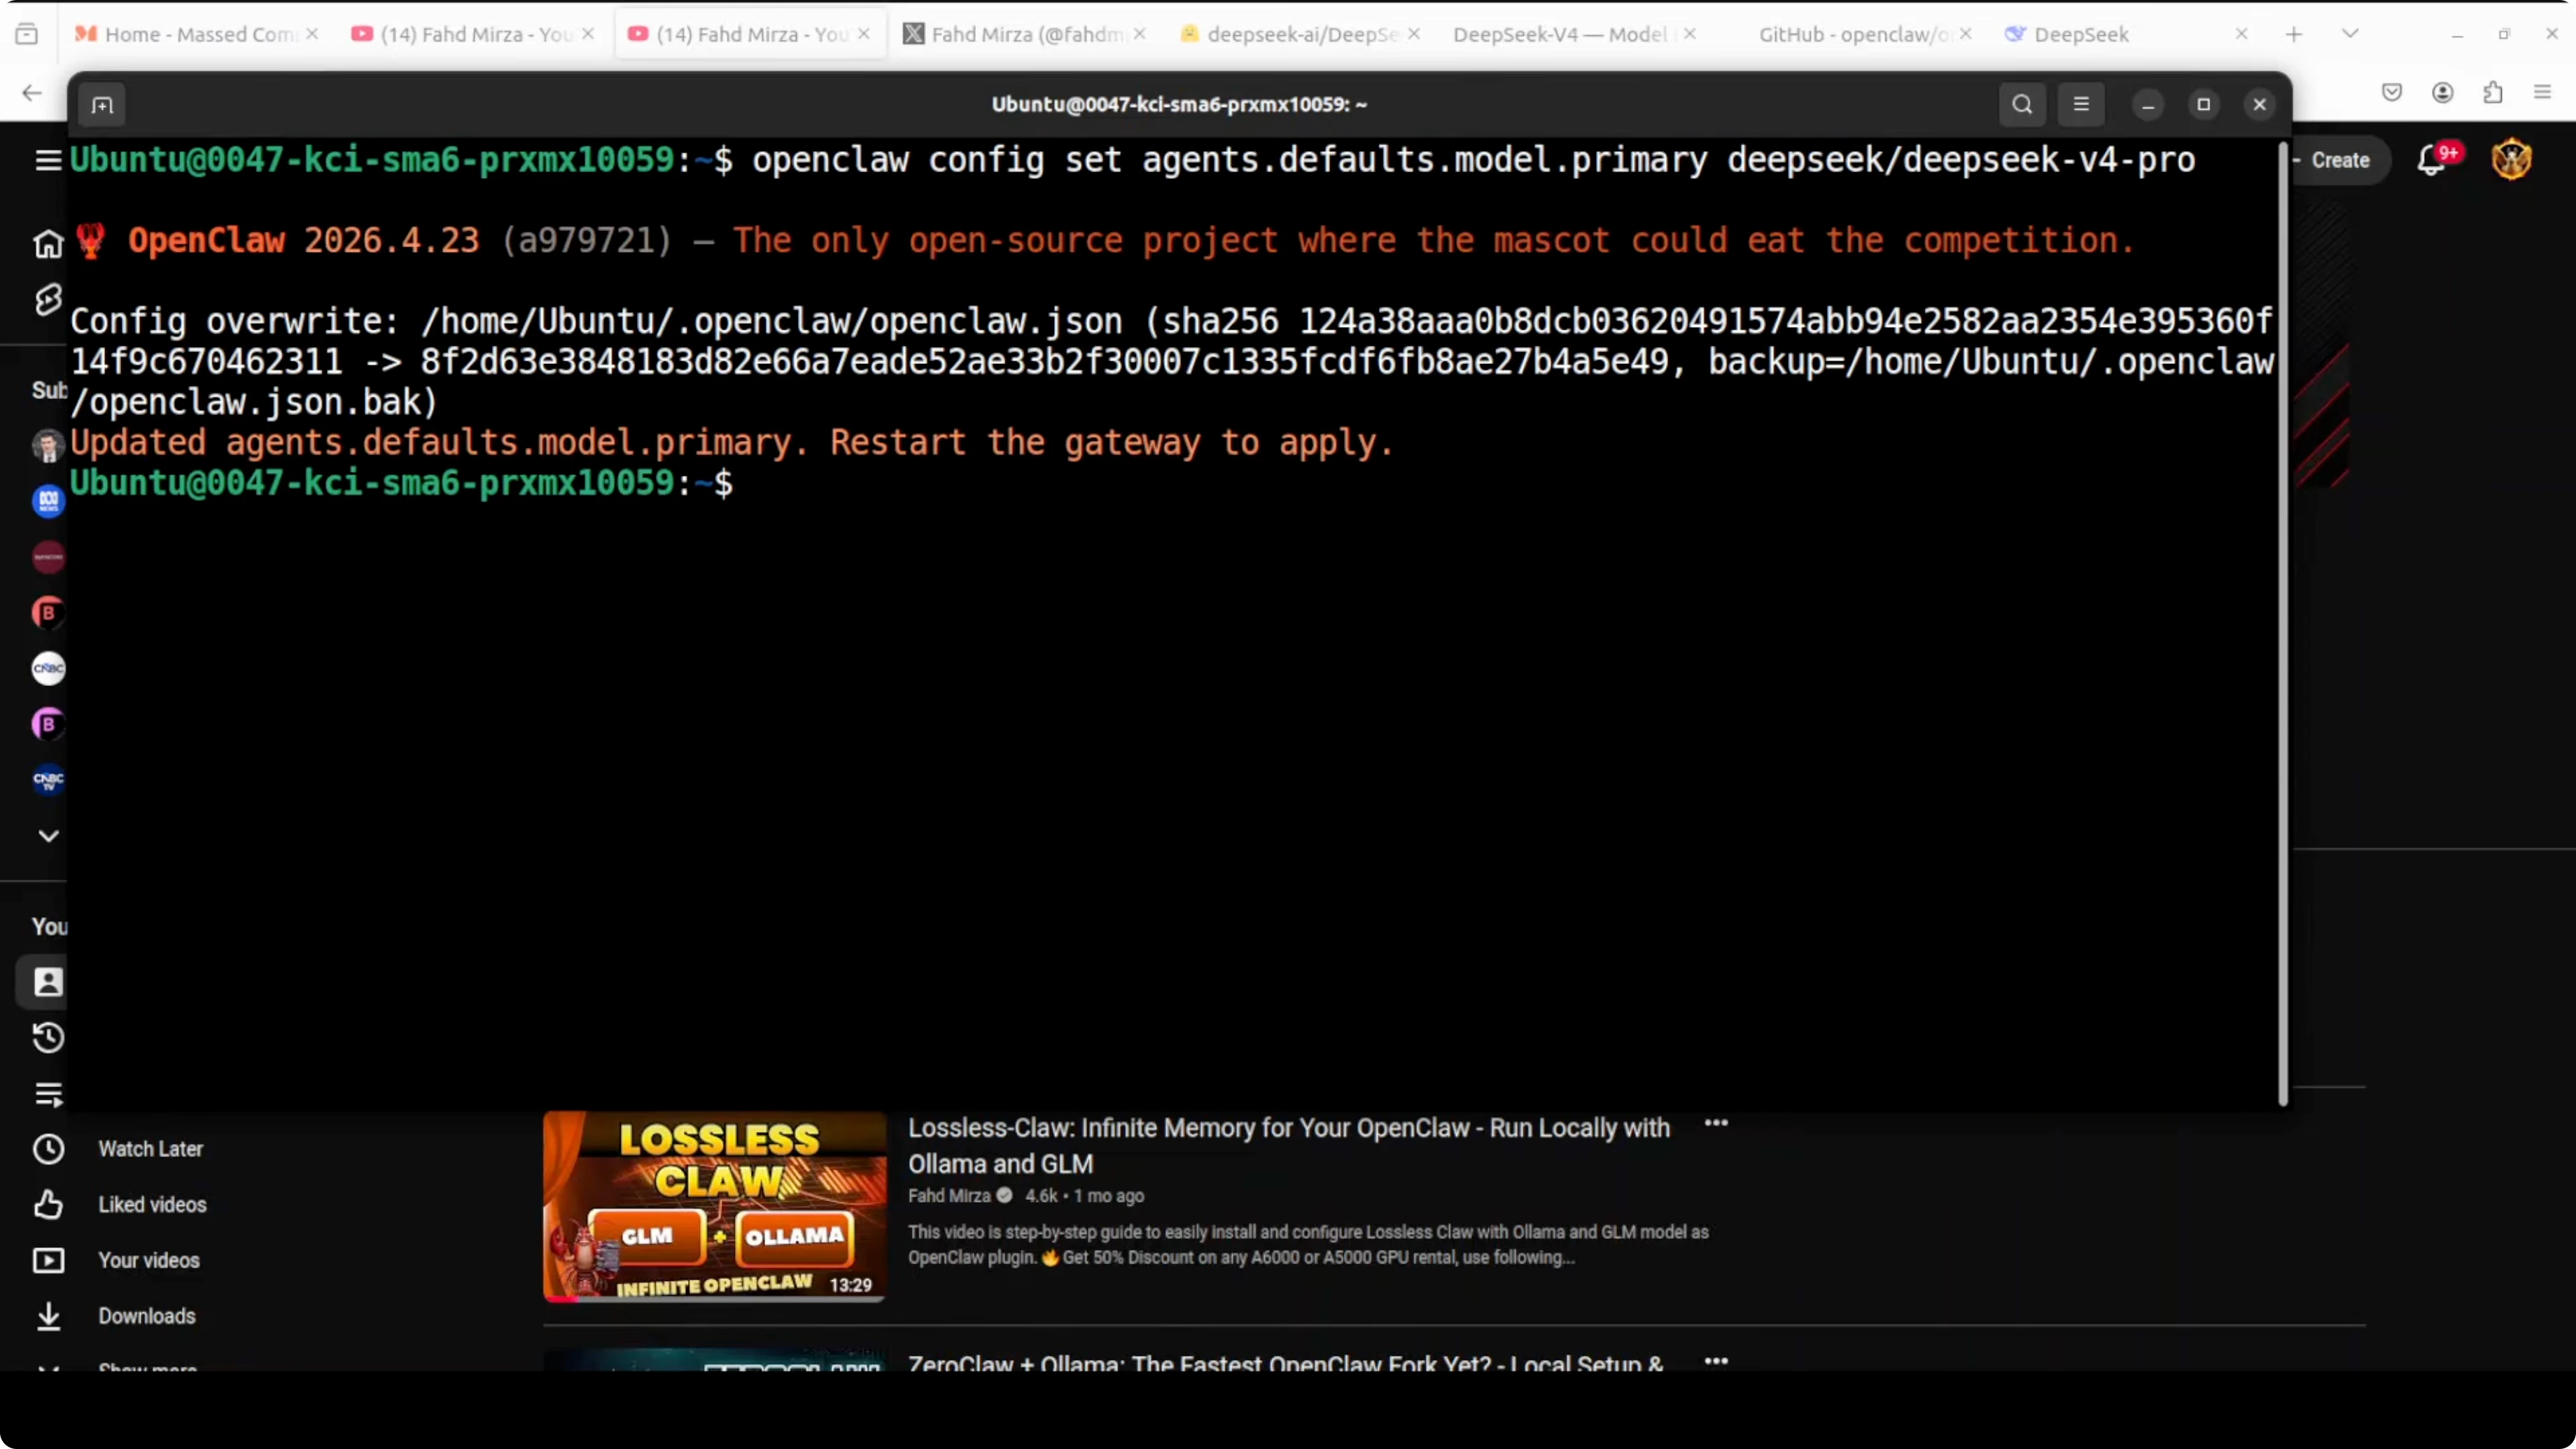Go to YouTube Home icon

pos(47,243)
